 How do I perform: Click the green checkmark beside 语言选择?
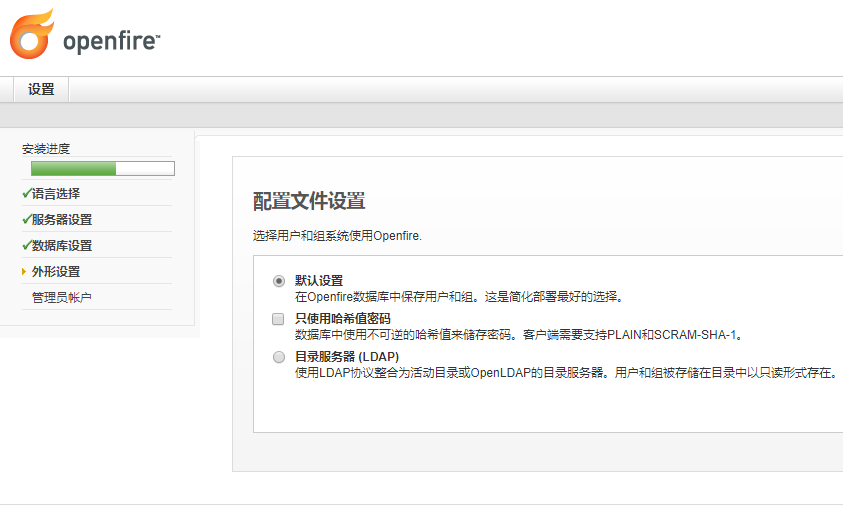coord(26,193)
